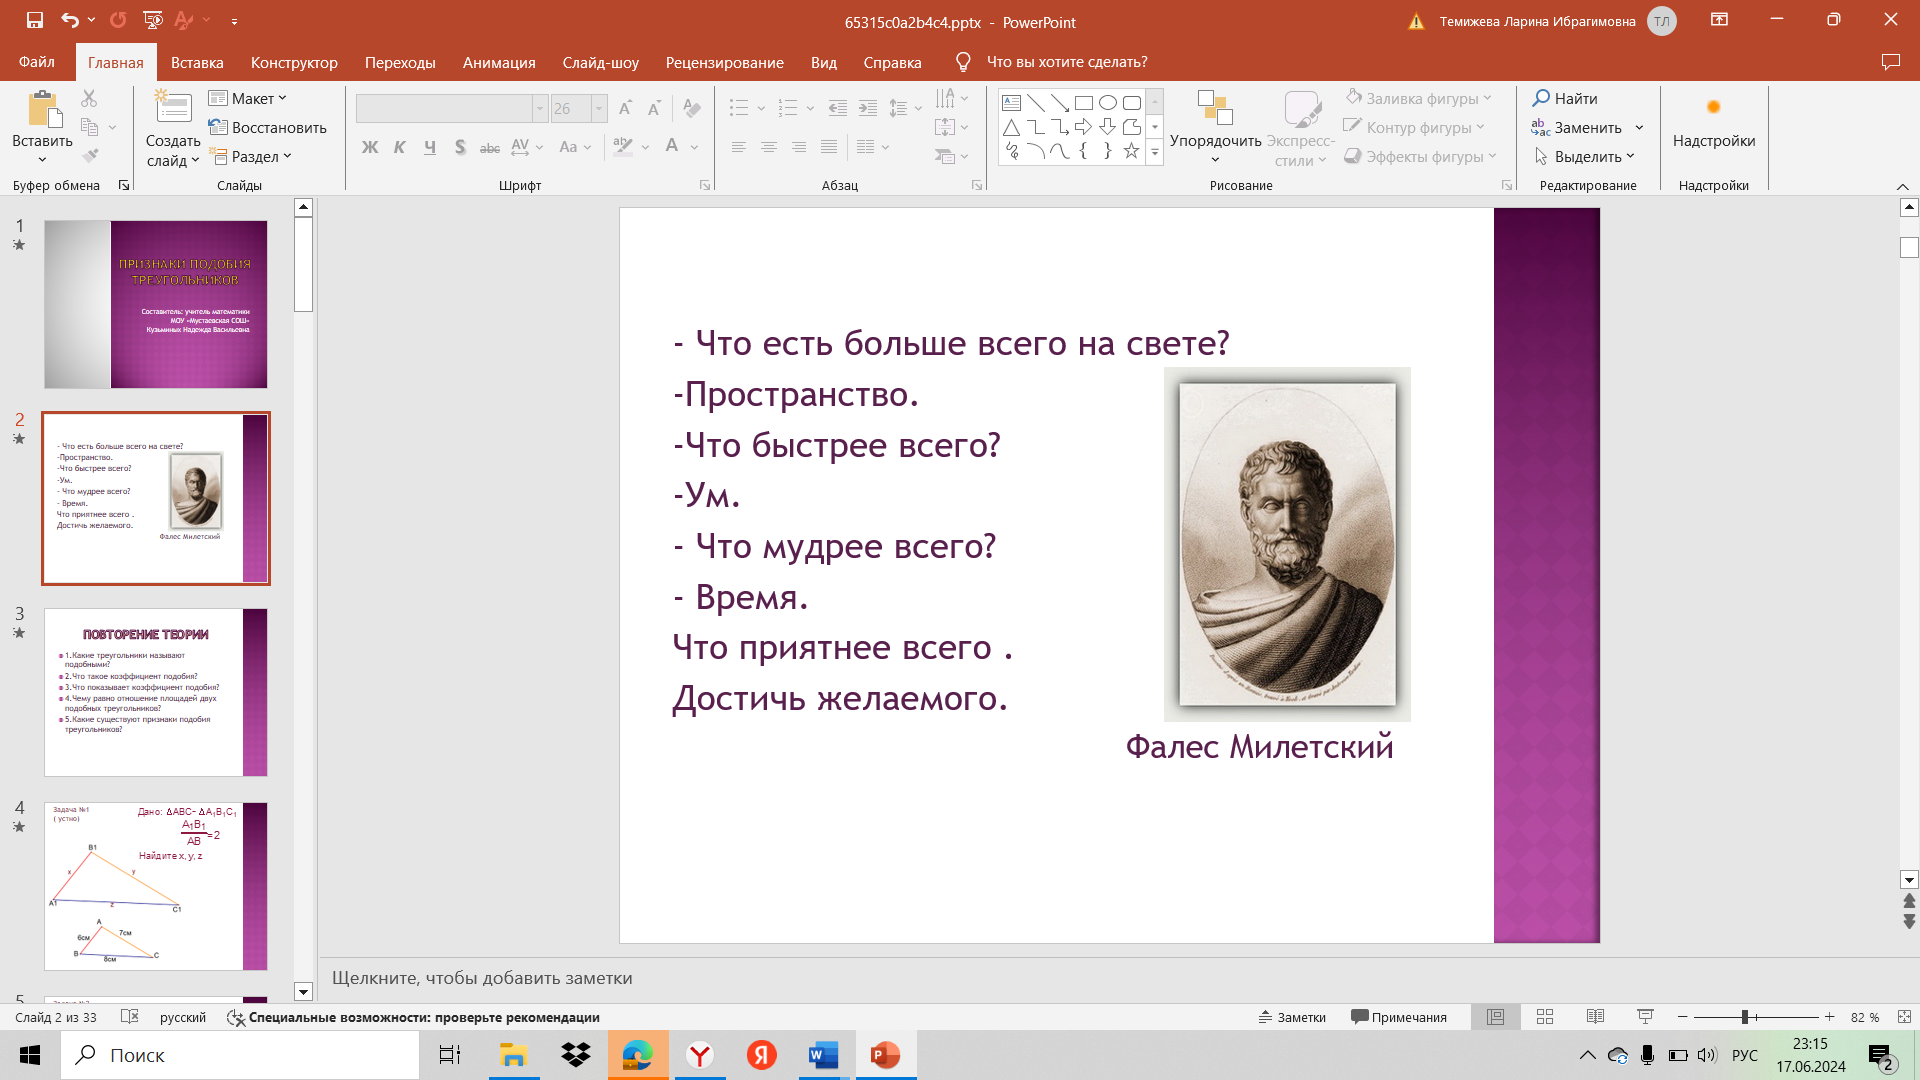This screenshot has height=1080, width=1920.
Task: Open PowerPoint from Windows taskbar
Action: (885, 1055)
